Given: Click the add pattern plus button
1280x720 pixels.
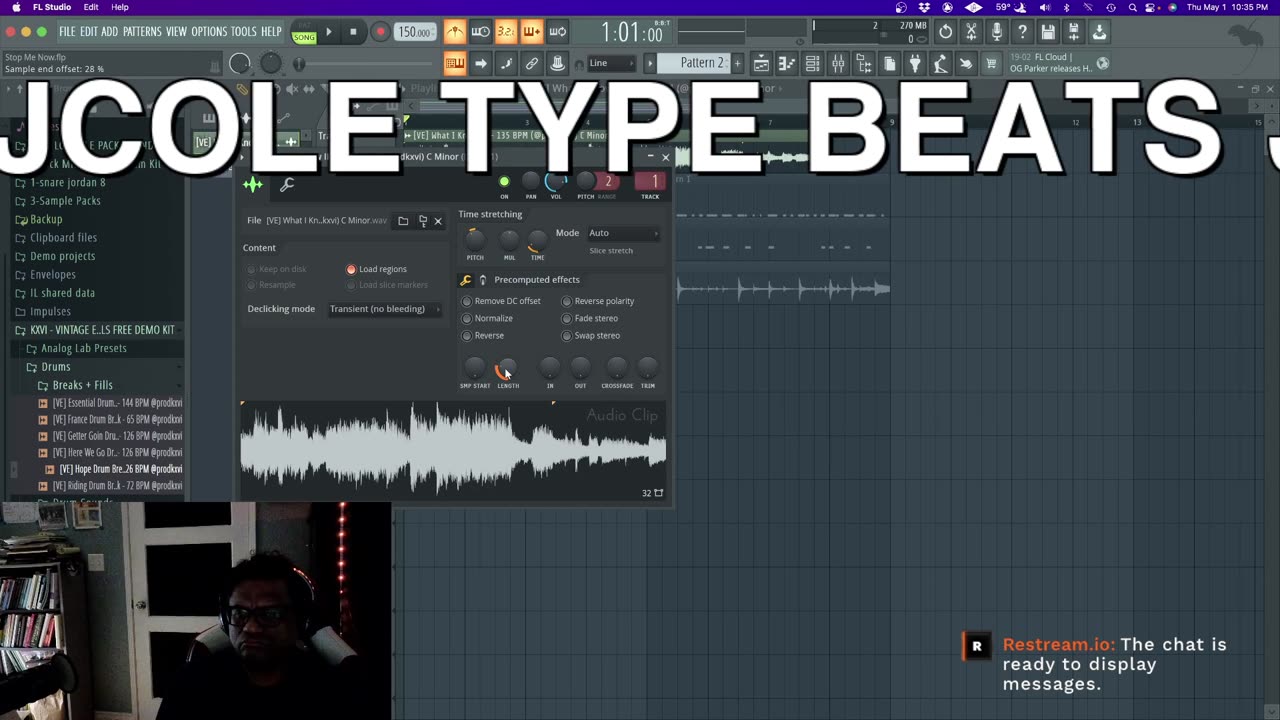Looking at the screenshot, I should (x=738, y=63).
